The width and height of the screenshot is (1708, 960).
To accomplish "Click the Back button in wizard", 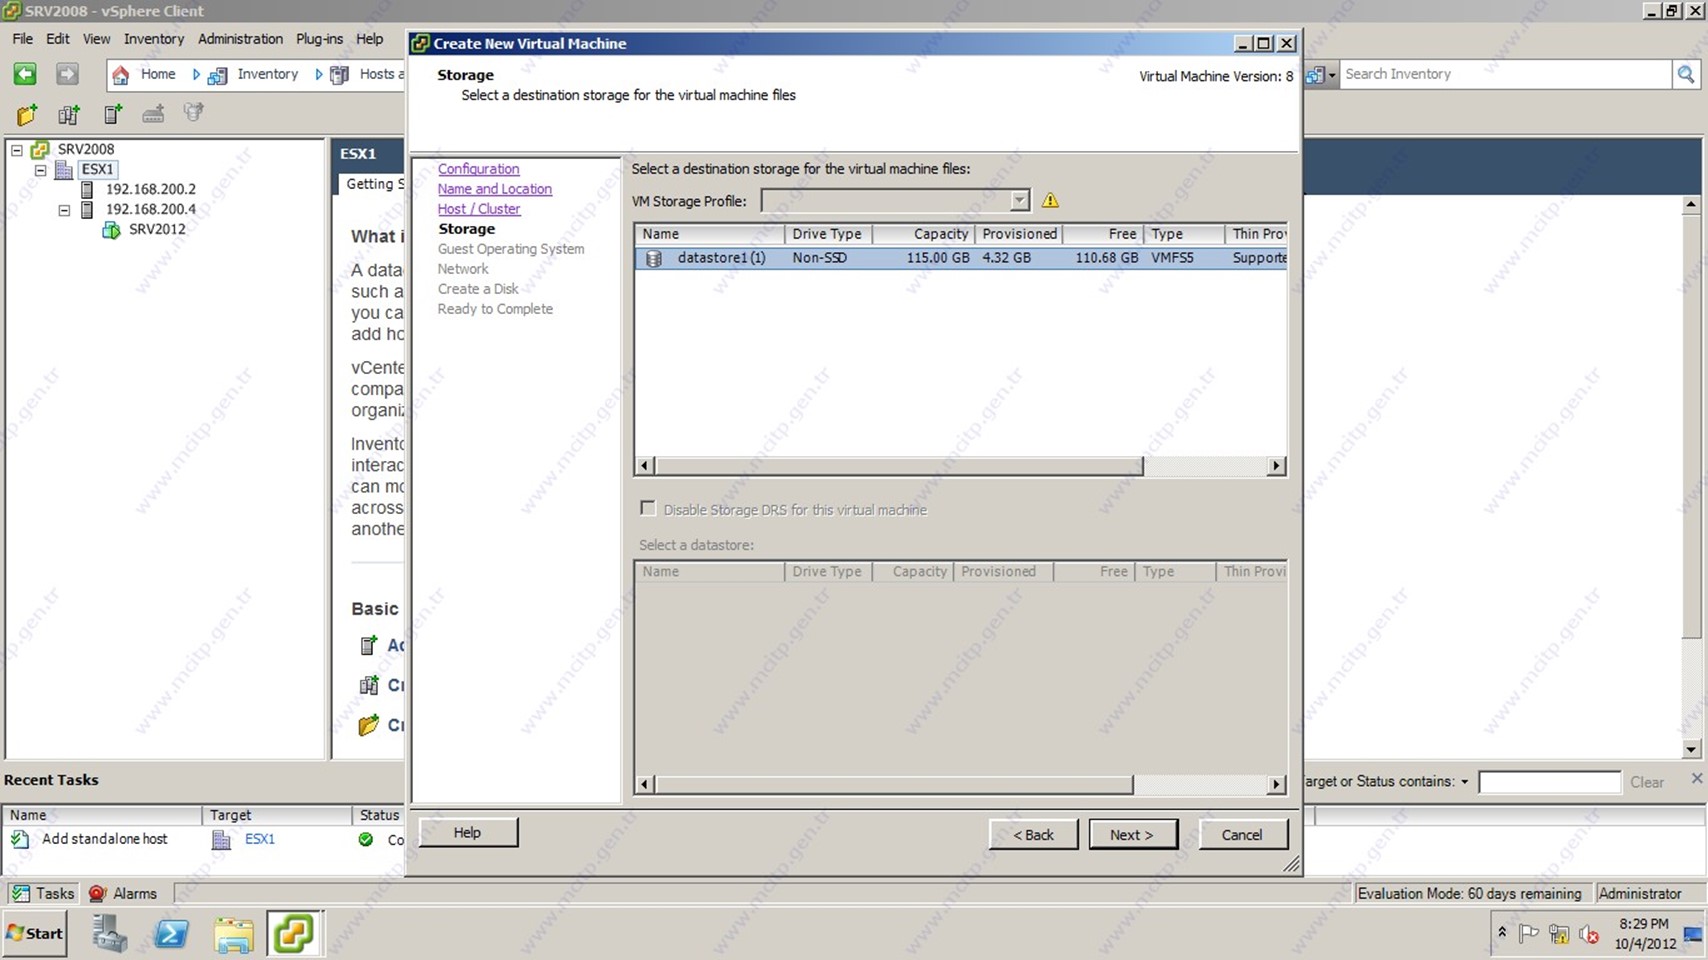I will point(1033,835).
